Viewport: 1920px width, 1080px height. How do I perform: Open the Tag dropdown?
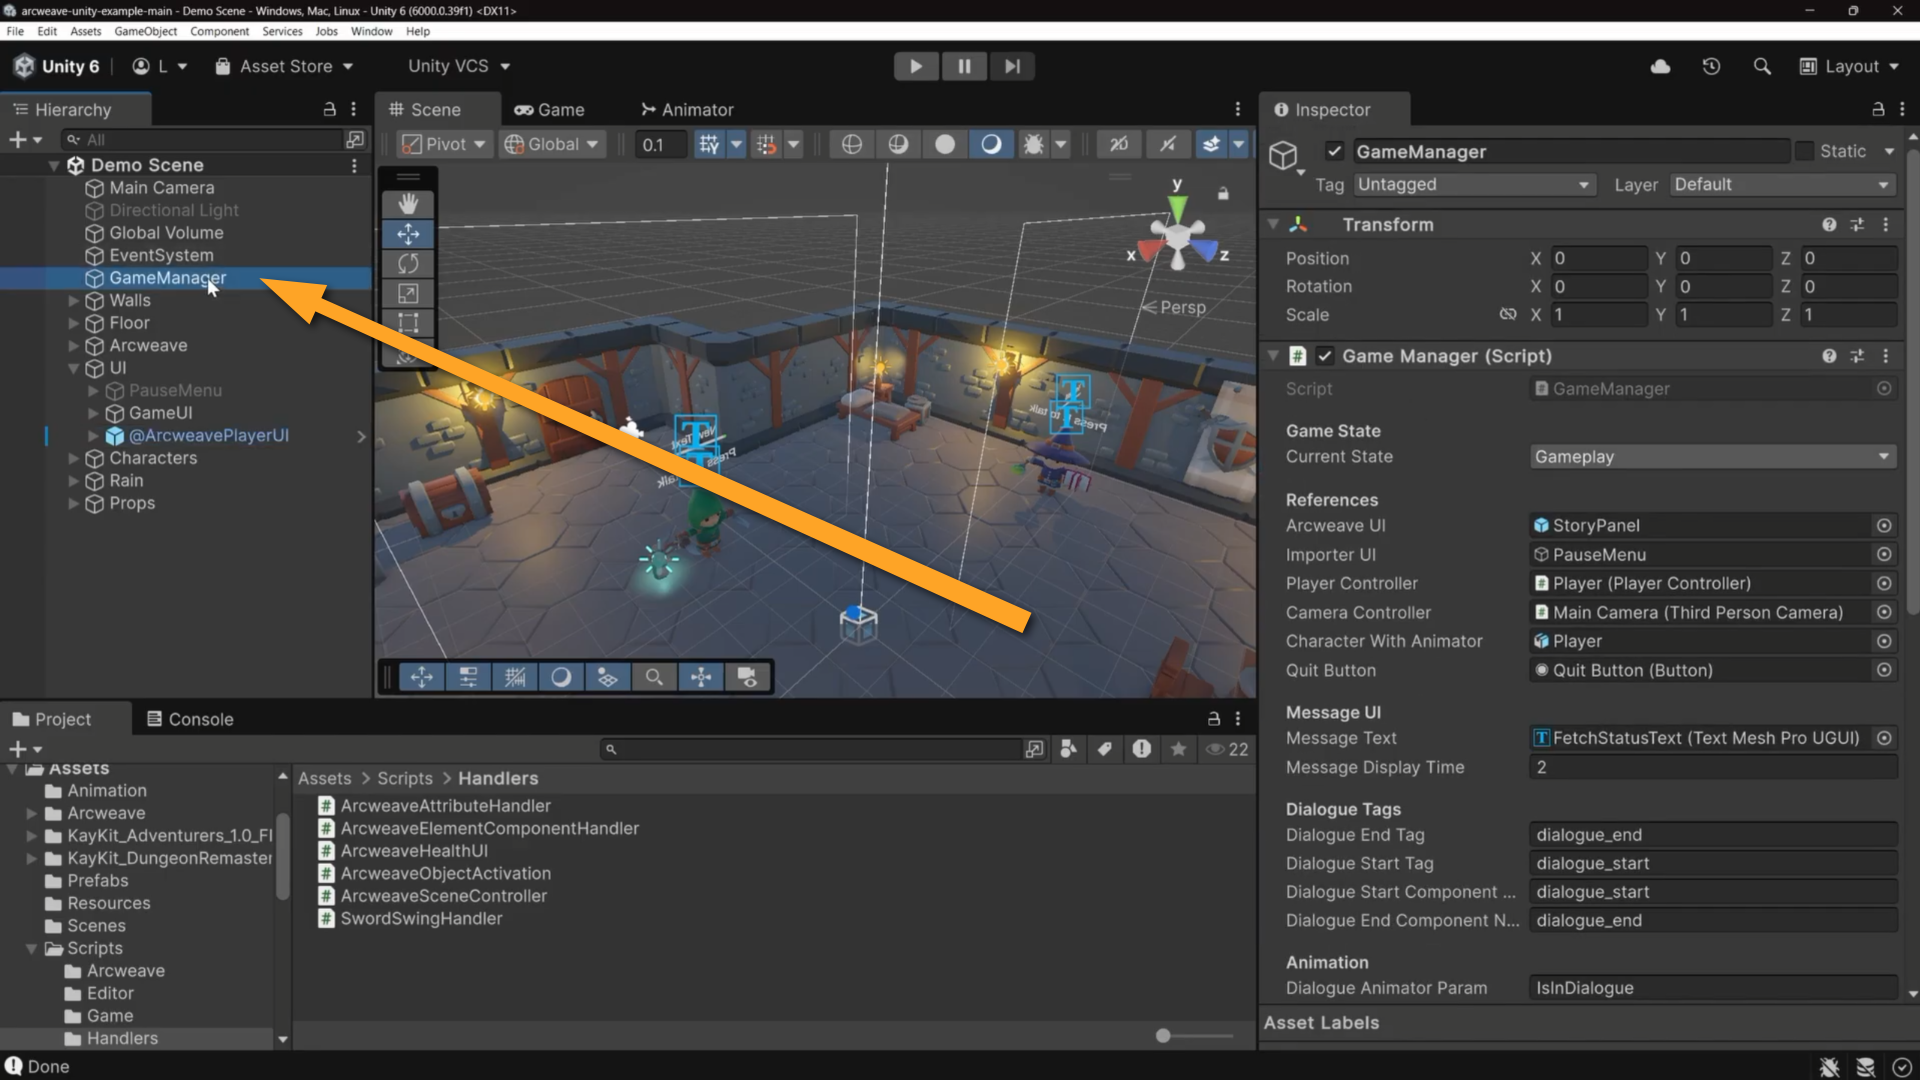coord(1474,185)
